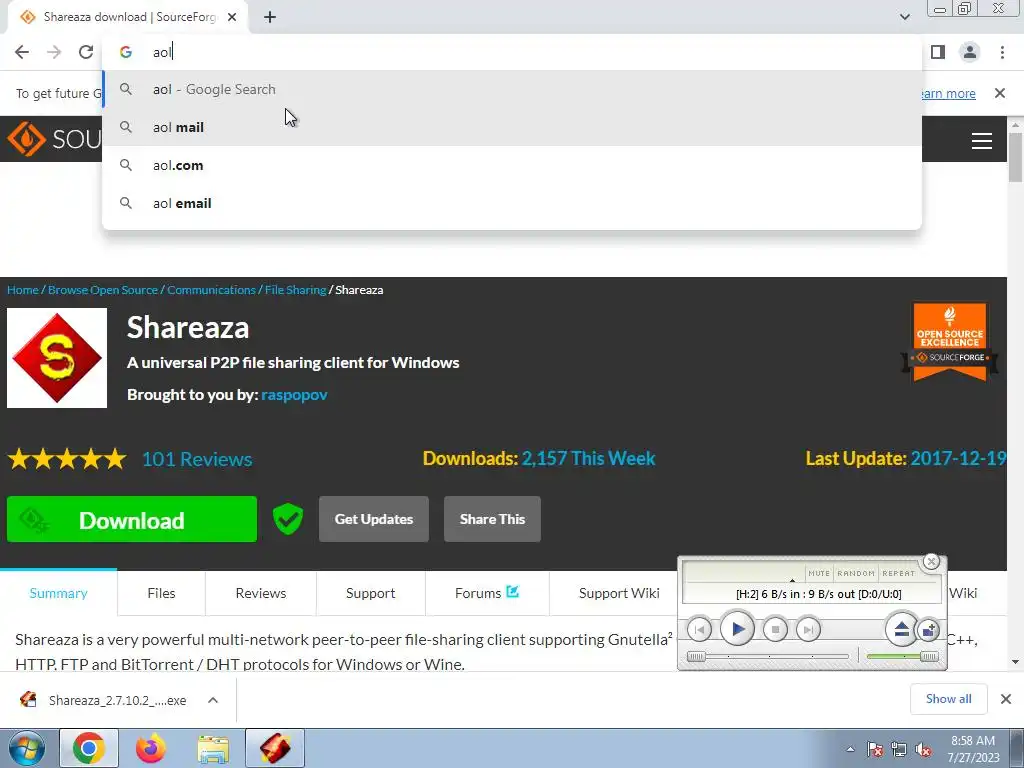This screenshot has height=768, width=1024.
Task: Open the File Sharing breadcrumb link
Action: [x=295, y=290]
